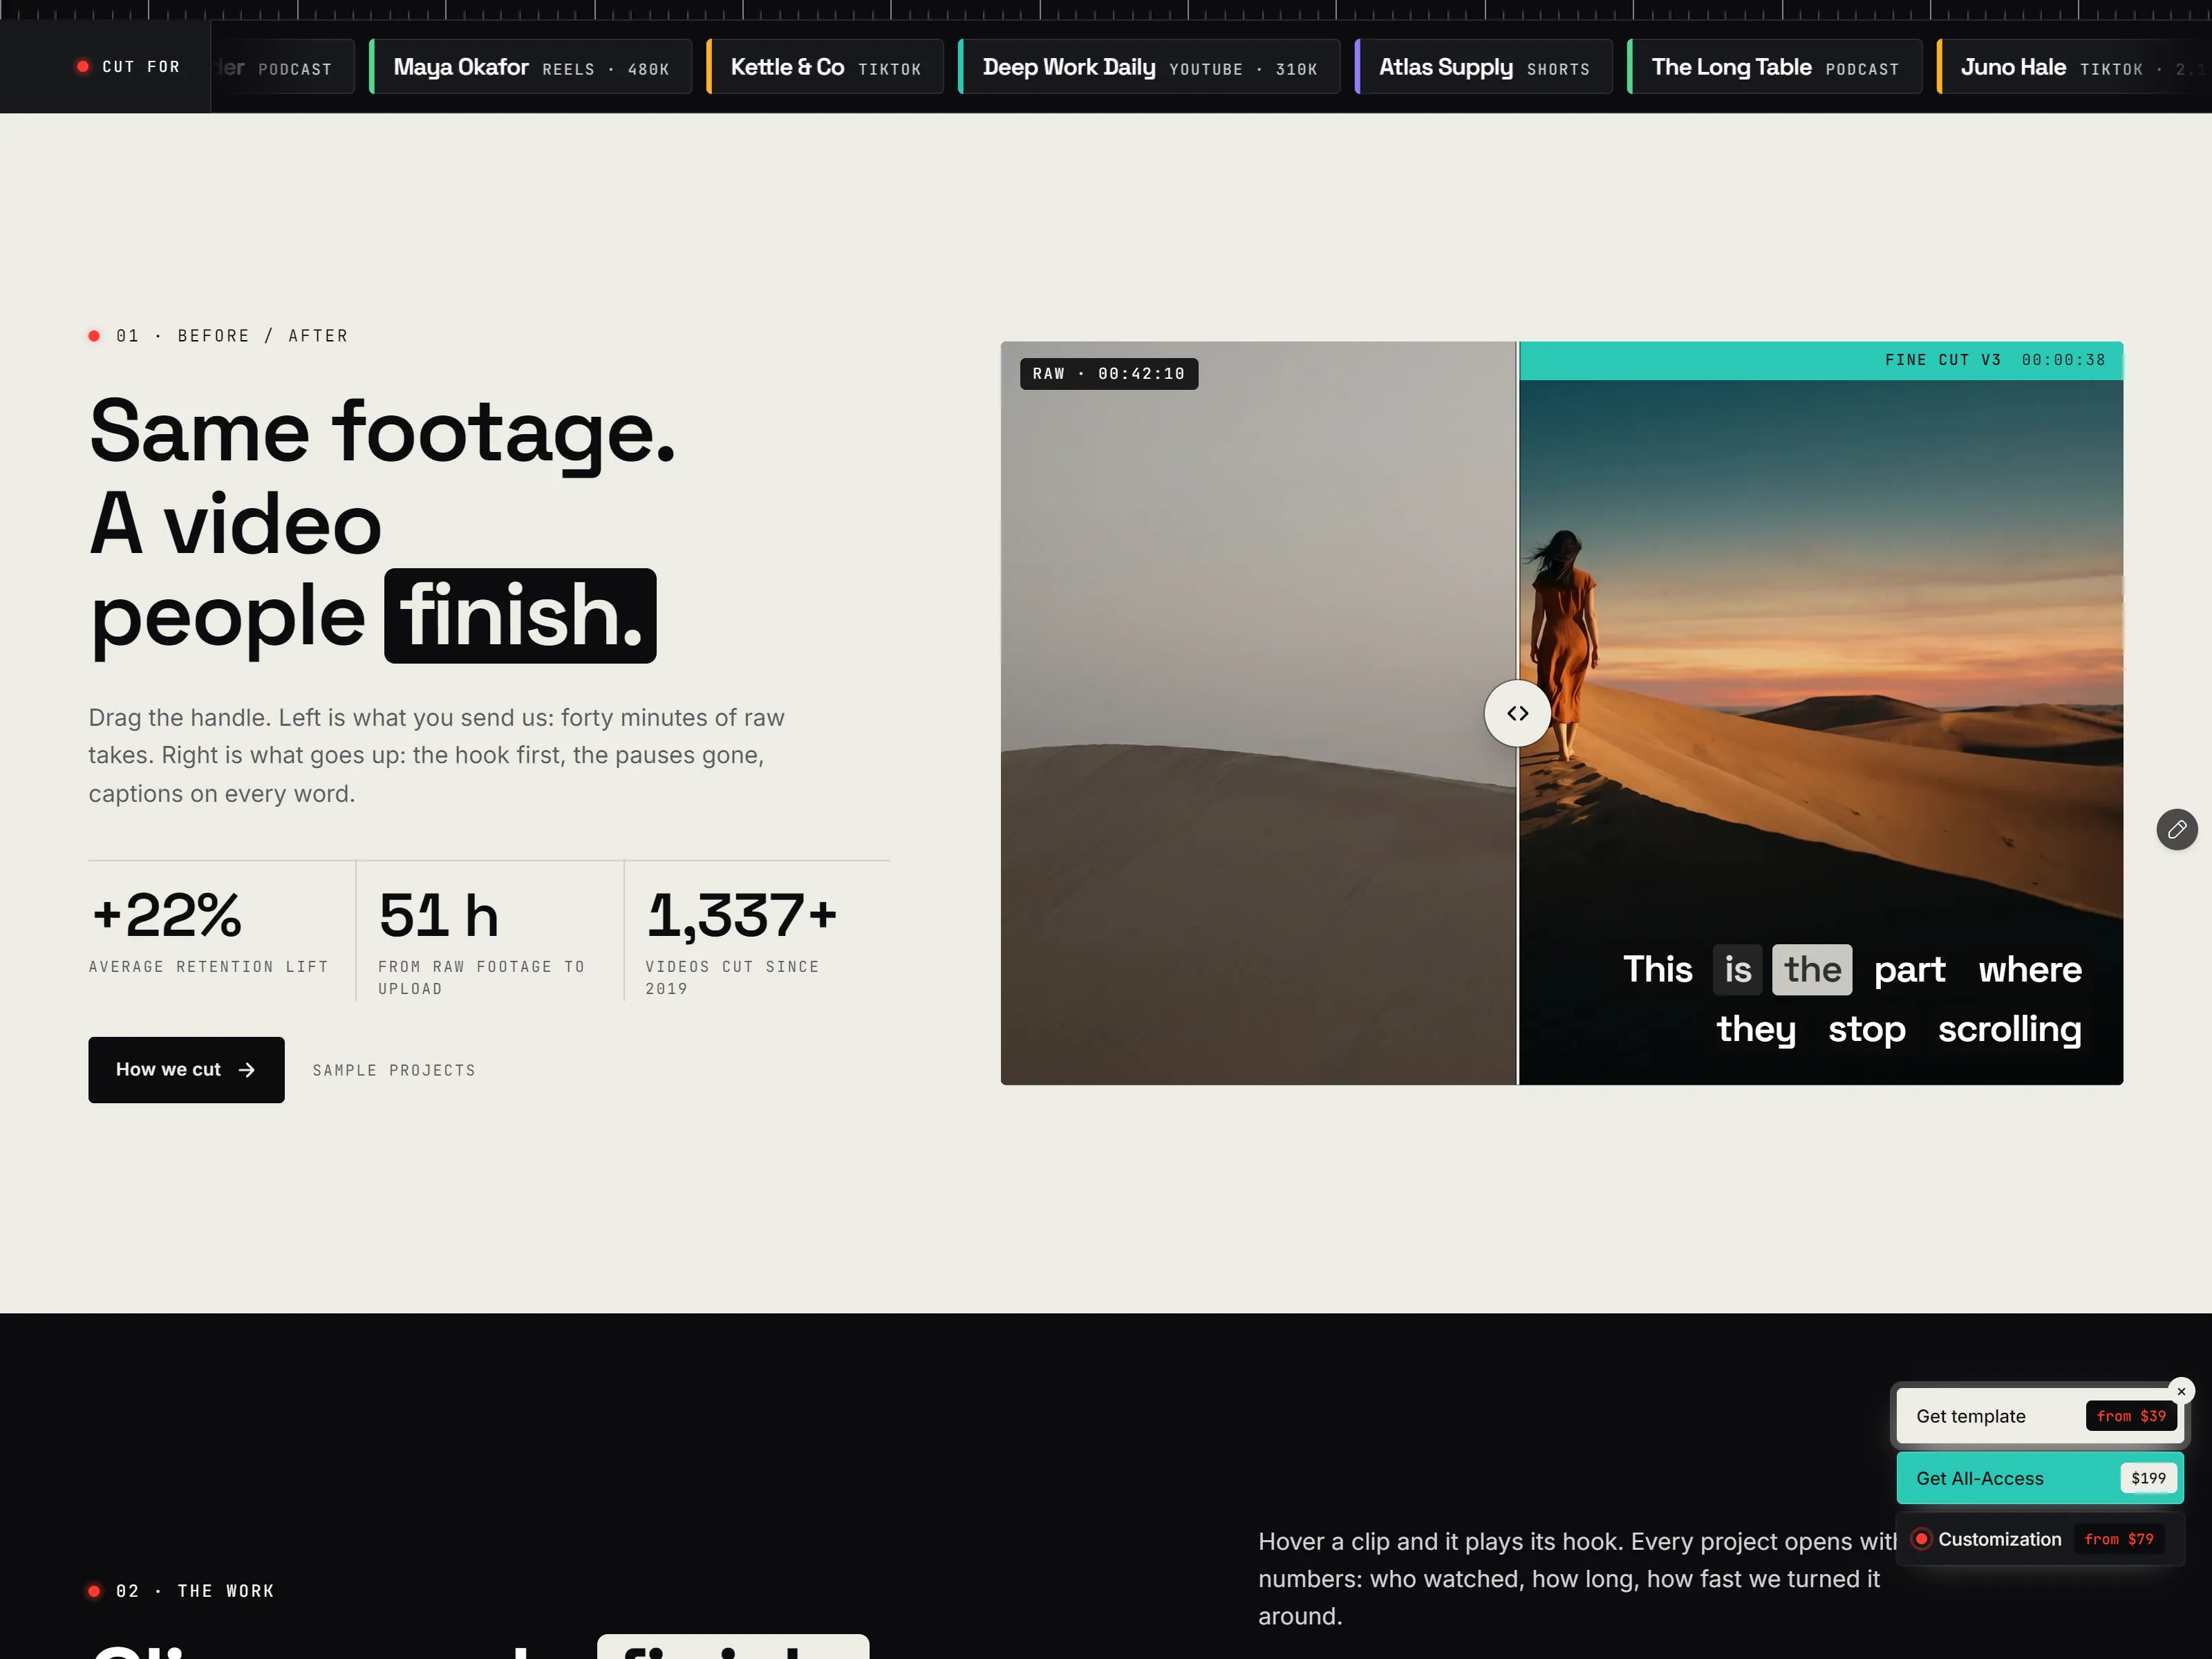
Task: Select the Maya Okafor Reels chip
Action: pyautogui.click(x=530, y=67)
